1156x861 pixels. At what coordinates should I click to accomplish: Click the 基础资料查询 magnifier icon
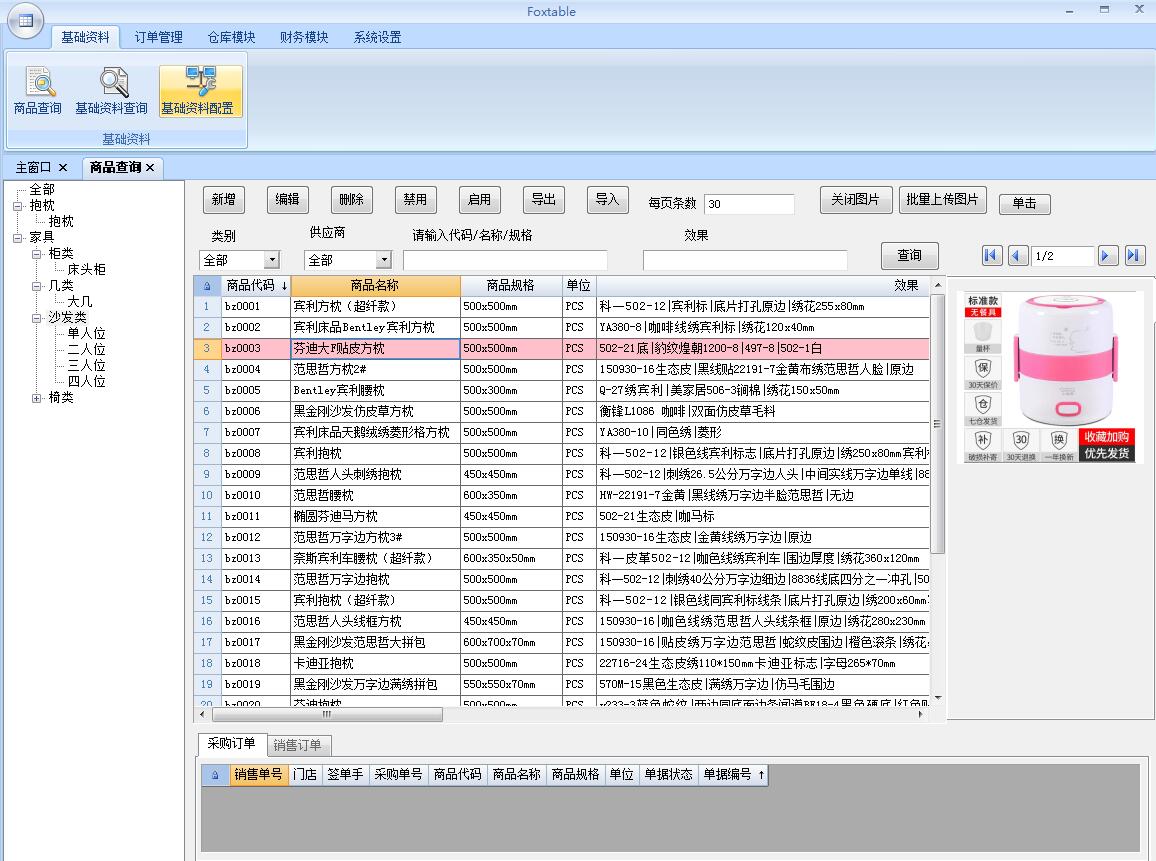click(x=111, y=84)
